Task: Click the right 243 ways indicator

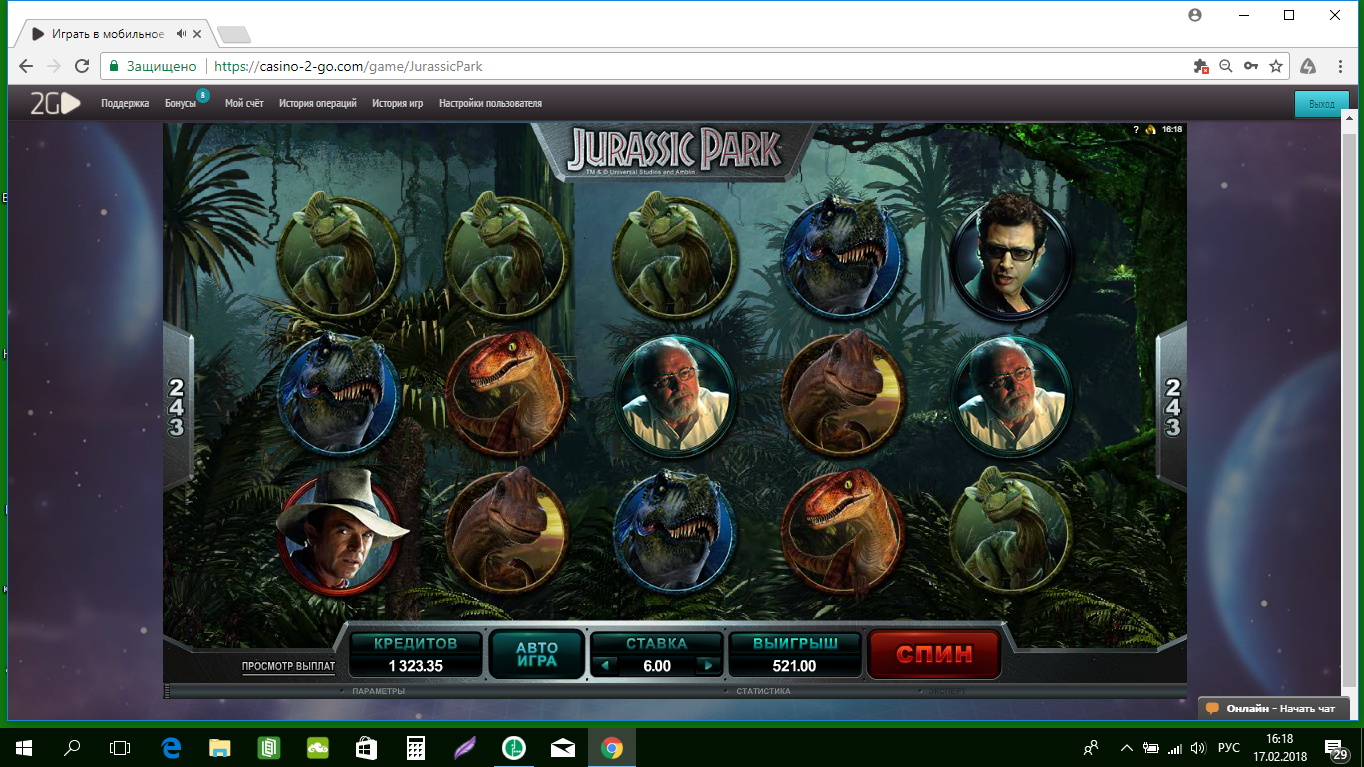Action: pyautogui.click(x=1172, y=407)
